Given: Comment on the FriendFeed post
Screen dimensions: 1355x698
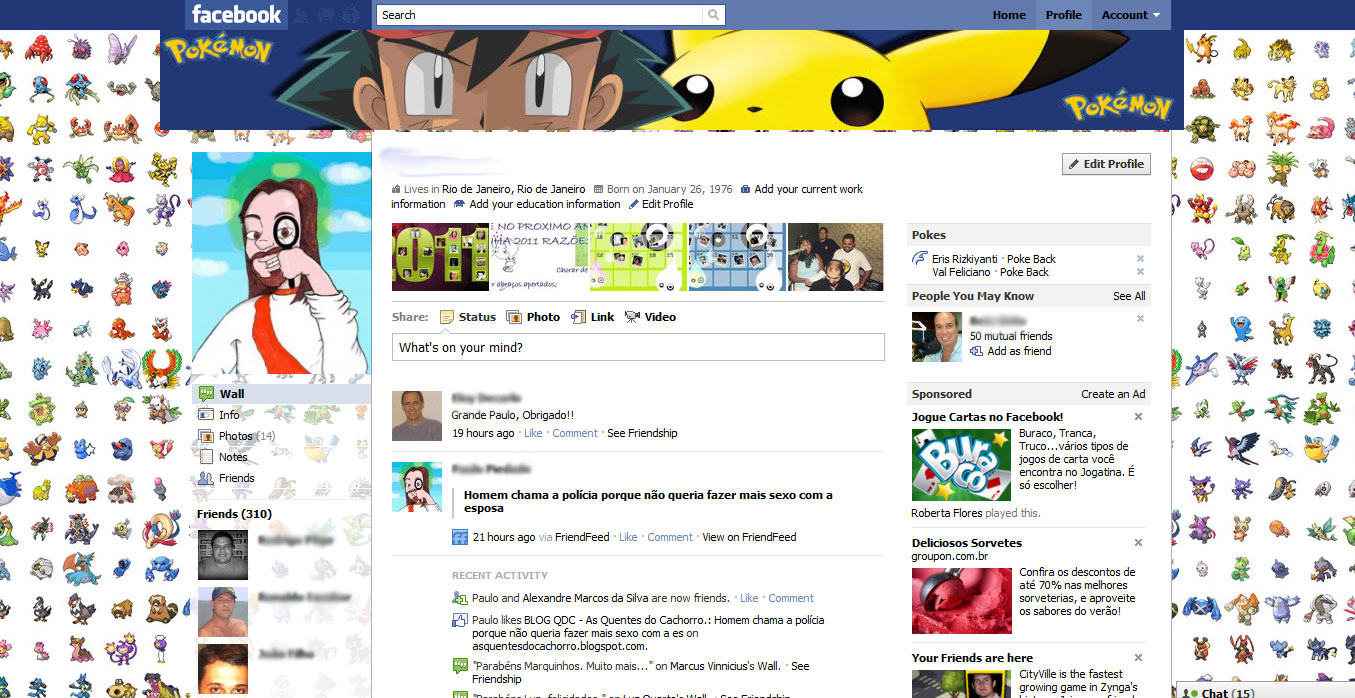Looking at the screenshot, I should click(670, 537).
